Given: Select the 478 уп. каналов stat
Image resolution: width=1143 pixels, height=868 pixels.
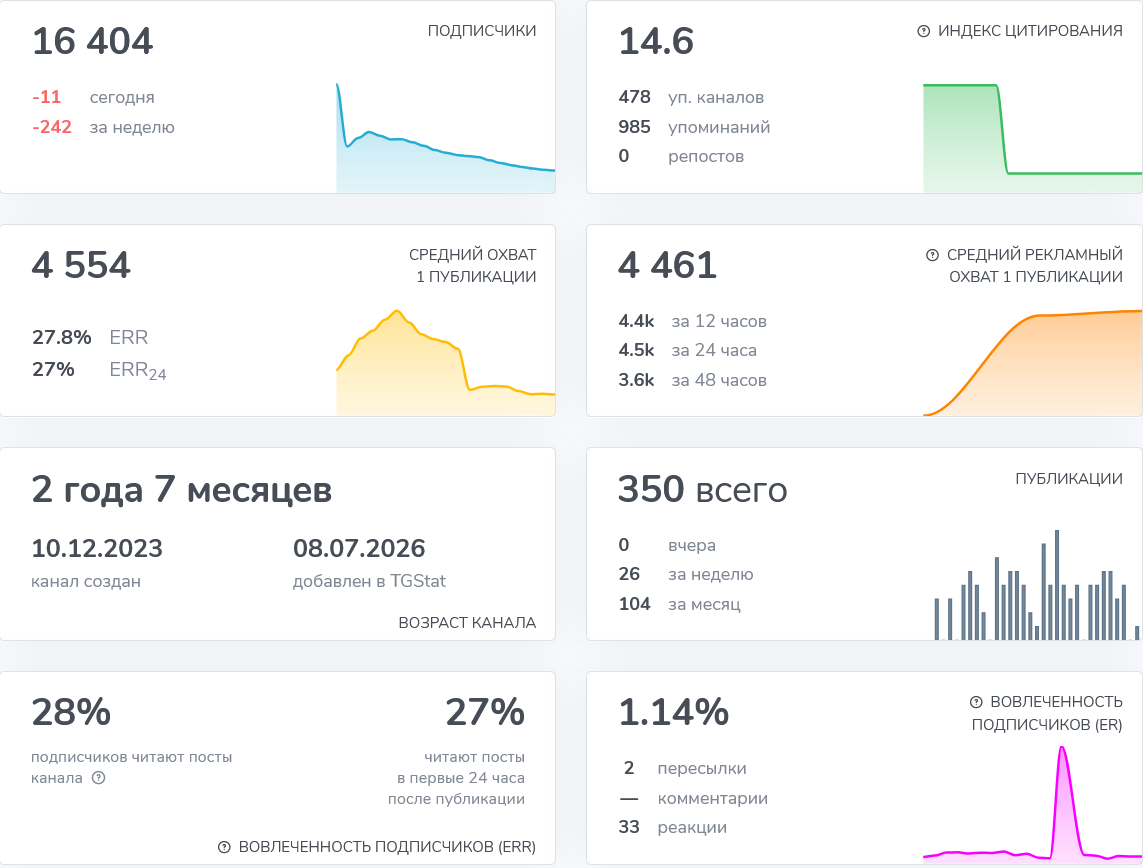Looking at the screenshot, I should click(x=691, y=97).
